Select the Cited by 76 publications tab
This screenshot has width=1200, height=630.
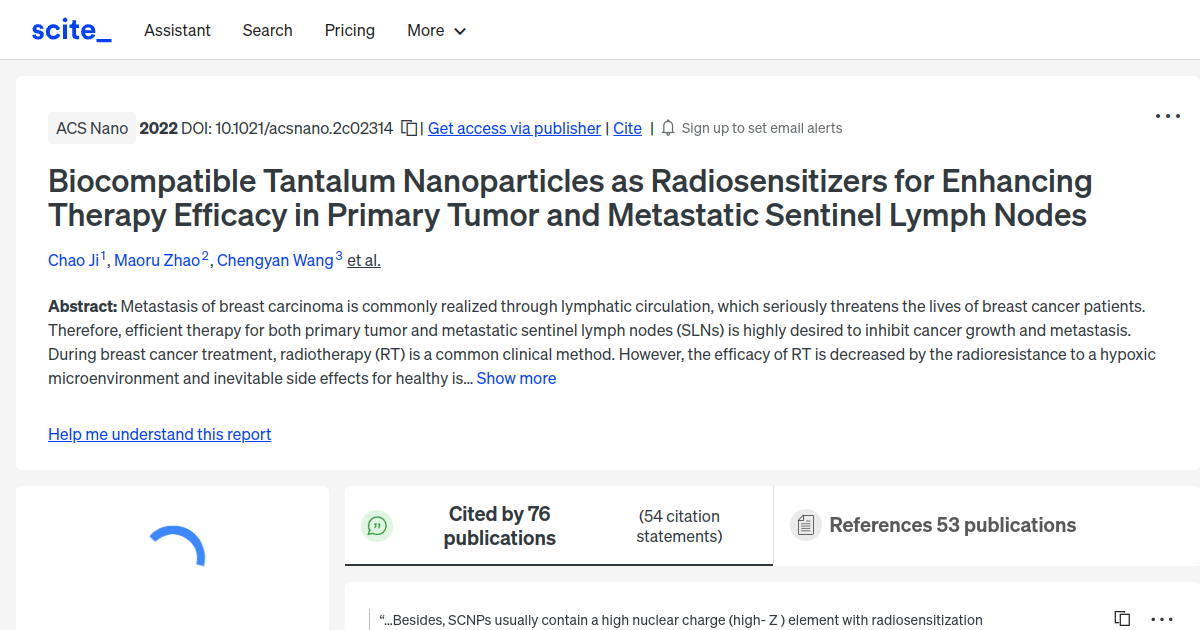(x=499, y=525)
